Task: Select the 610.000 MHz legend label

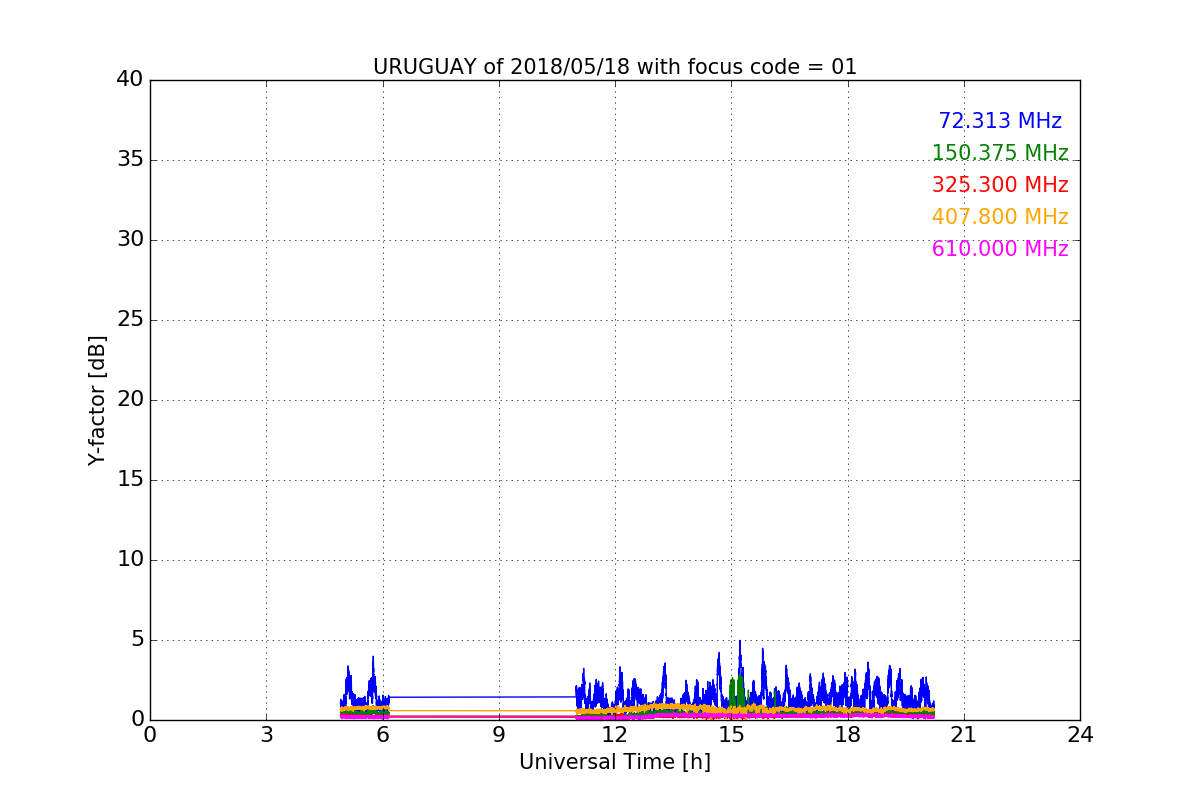Action: pyautogui.click(x=1000, y=249)
